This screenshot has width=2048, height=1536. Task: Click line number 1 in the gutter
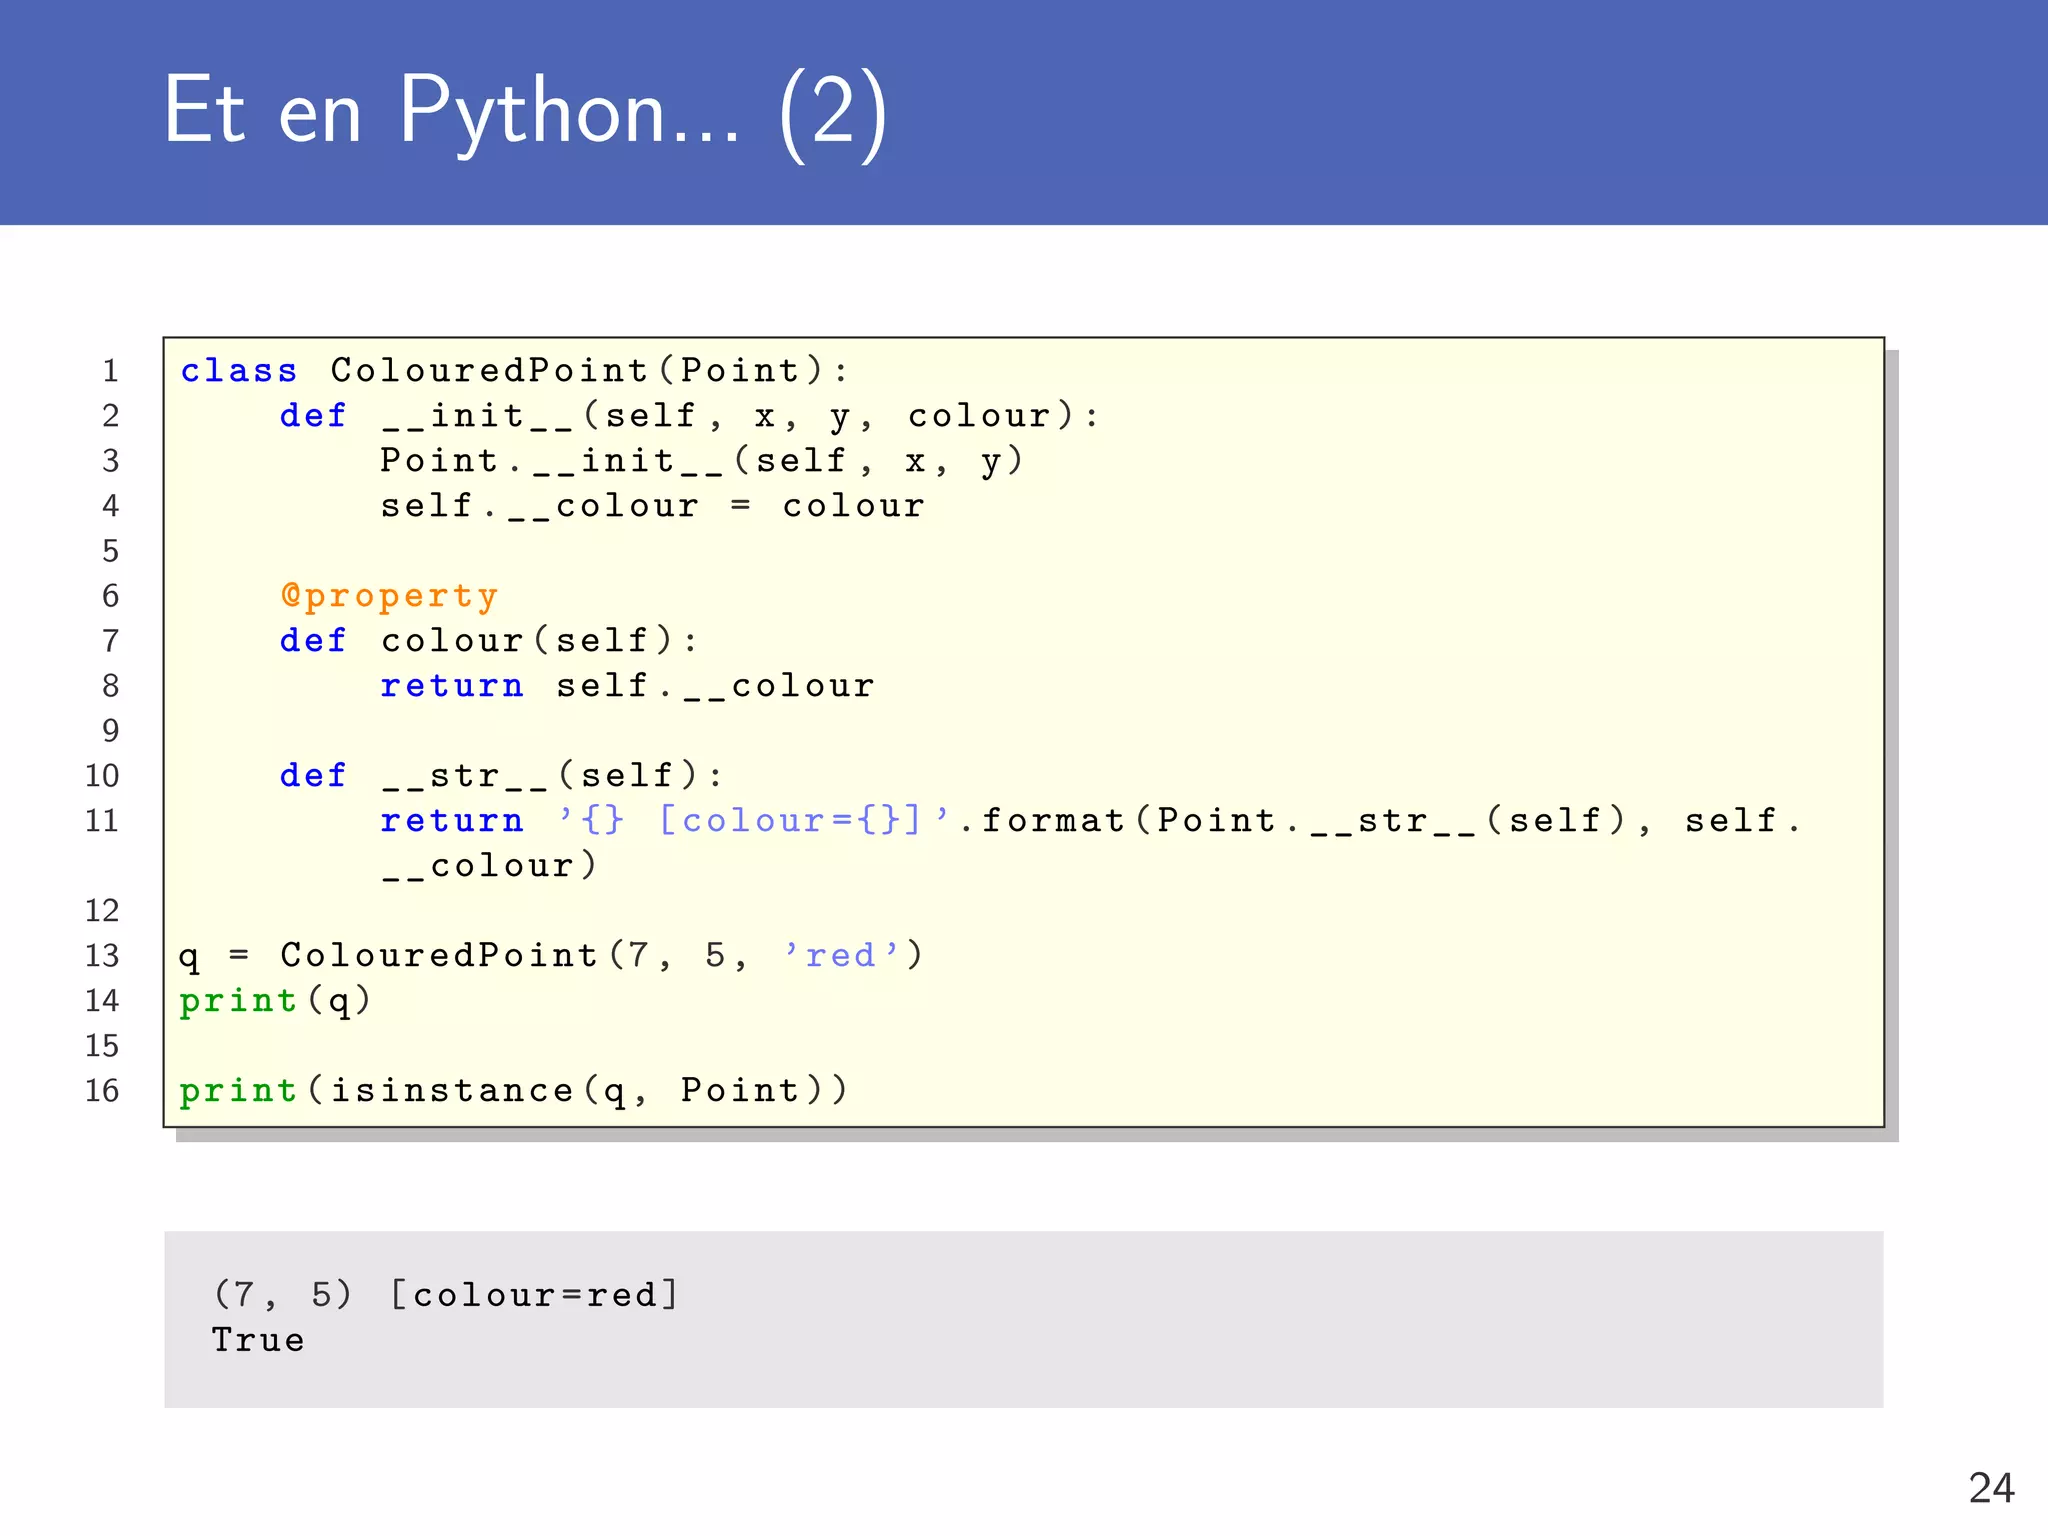110,371
